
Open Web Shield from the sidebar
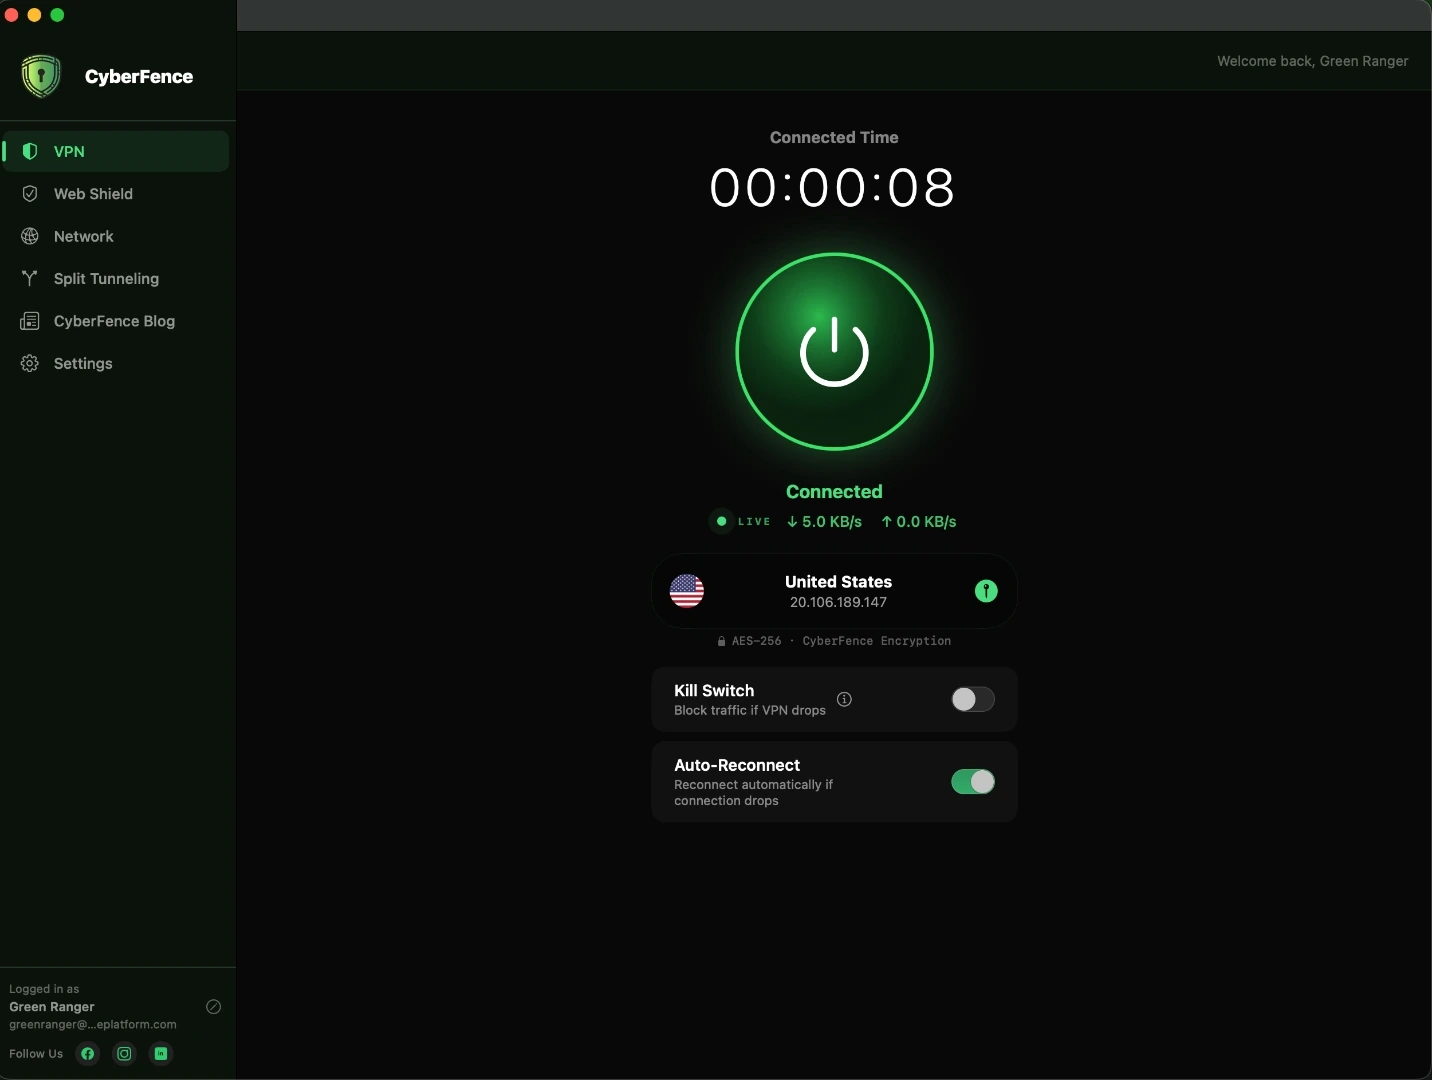coord(116,194)
